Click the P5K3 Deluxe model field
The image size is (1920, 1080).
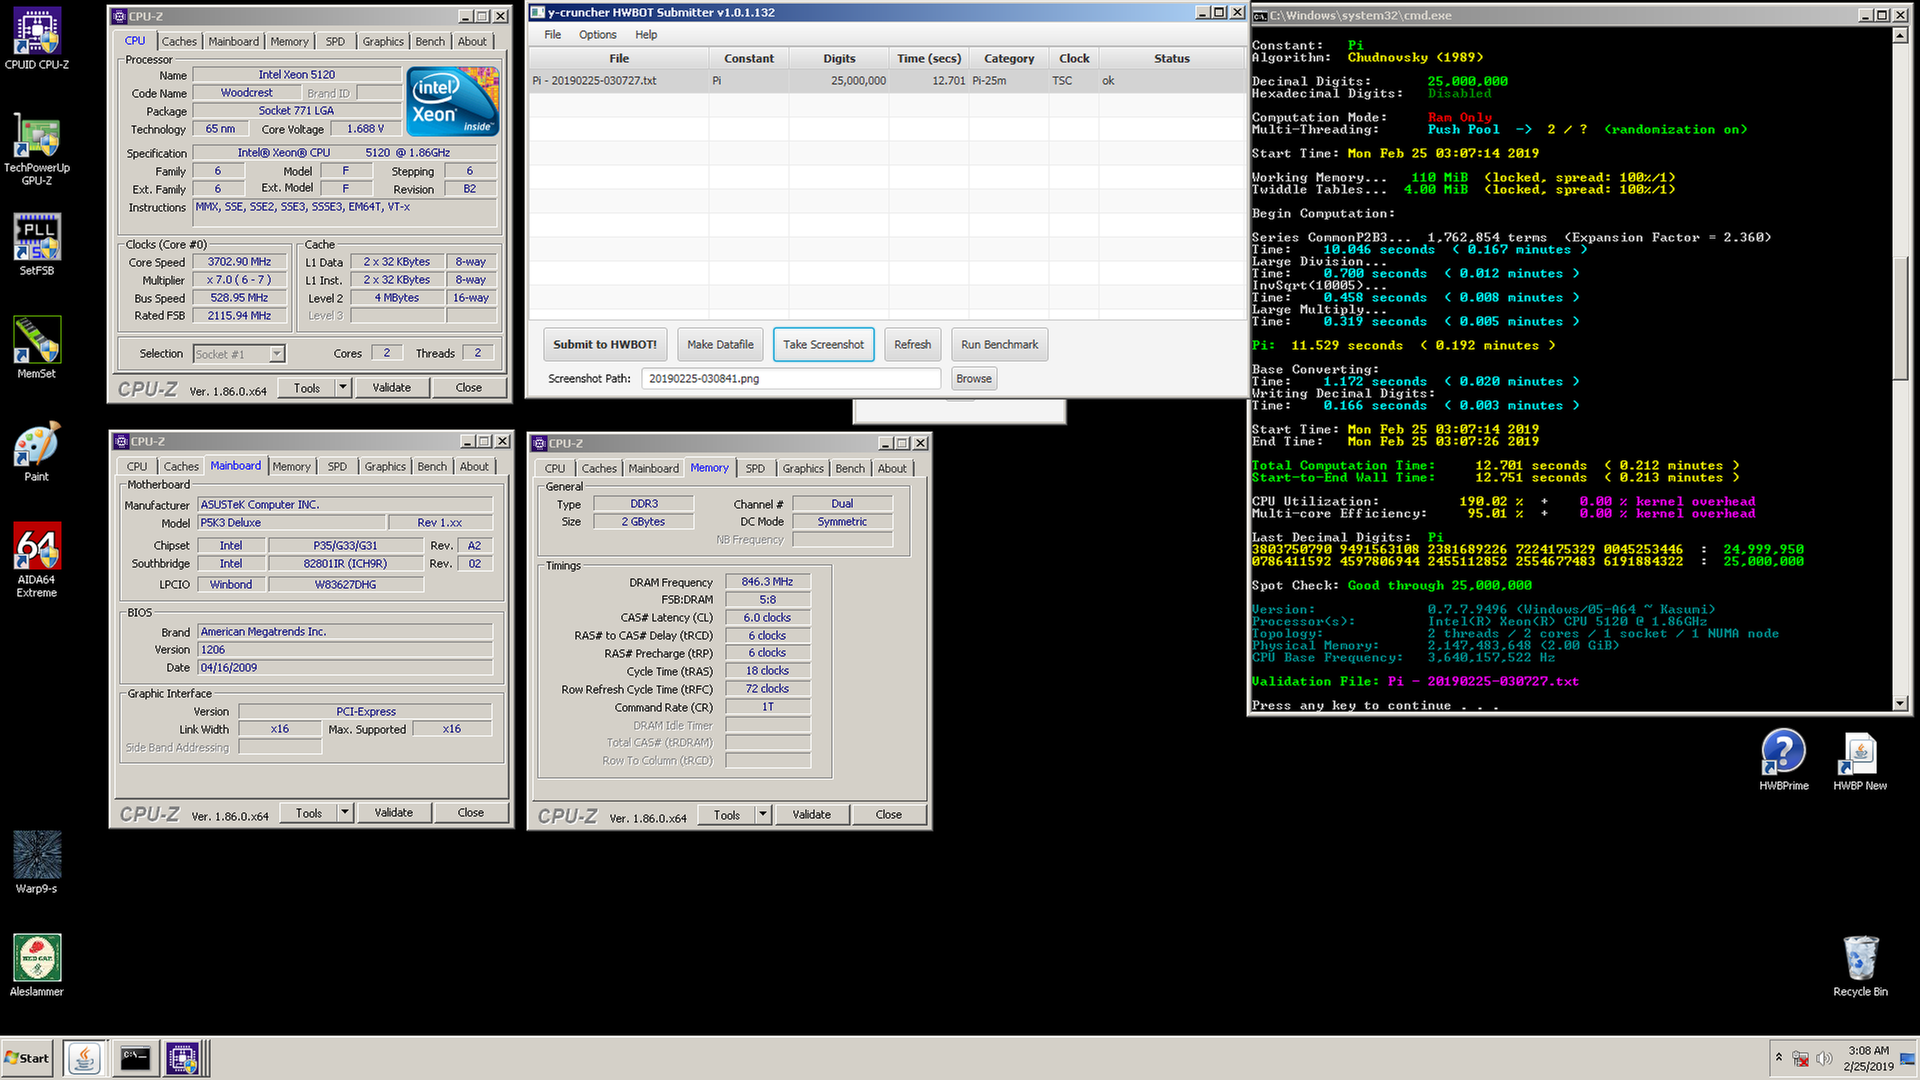click(291, 522)
